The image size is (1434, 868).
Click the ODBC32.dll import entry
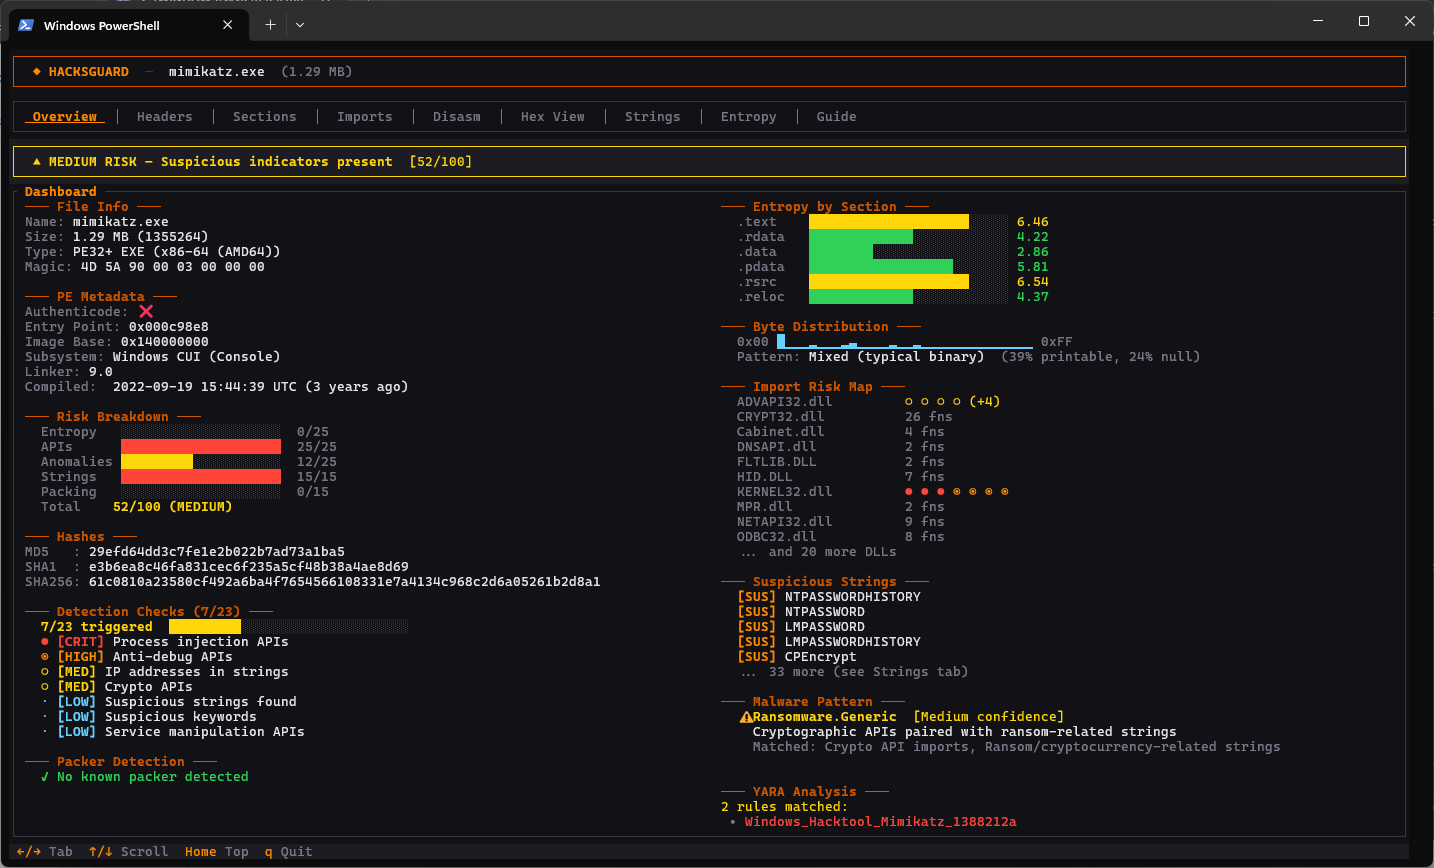pyautogui.click(x=841, y=537)
